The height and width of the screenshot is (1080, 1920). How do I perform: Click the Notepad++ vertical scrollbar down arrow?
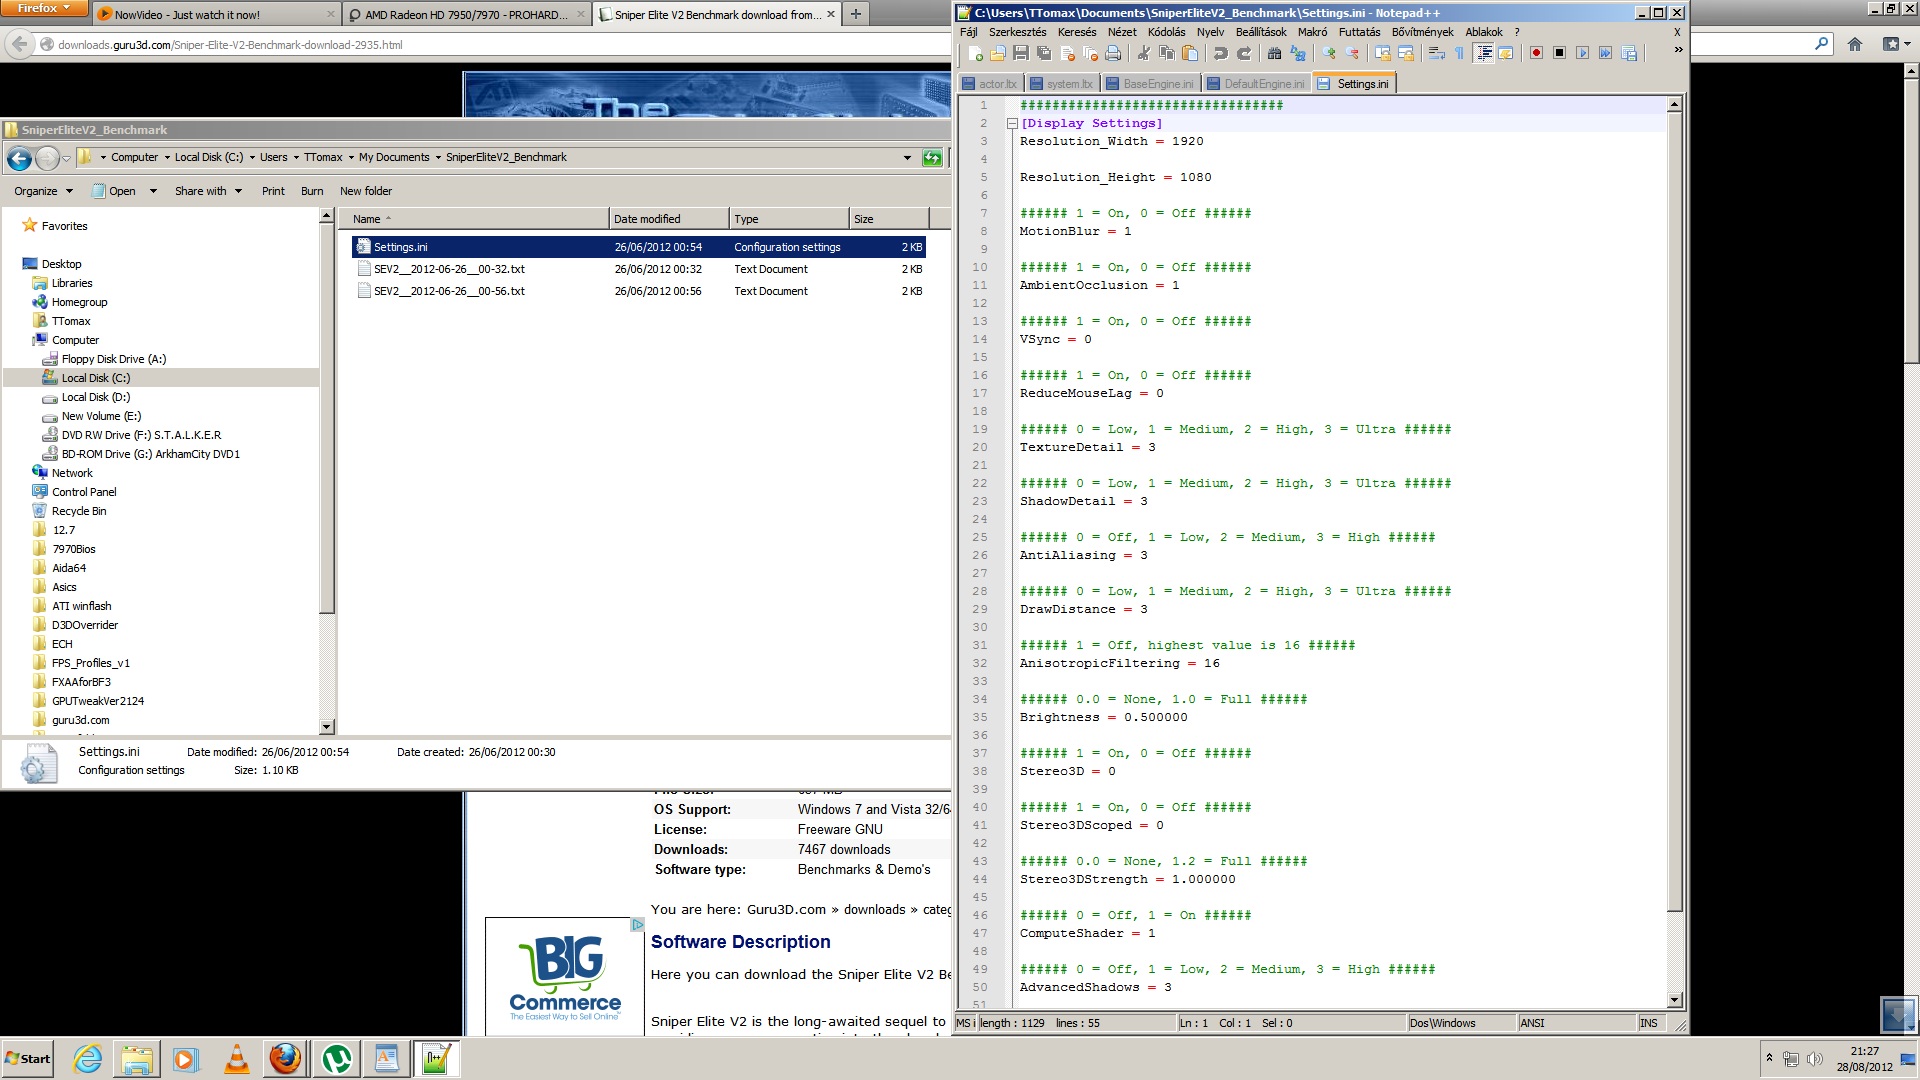(x=1675, y=1000)
